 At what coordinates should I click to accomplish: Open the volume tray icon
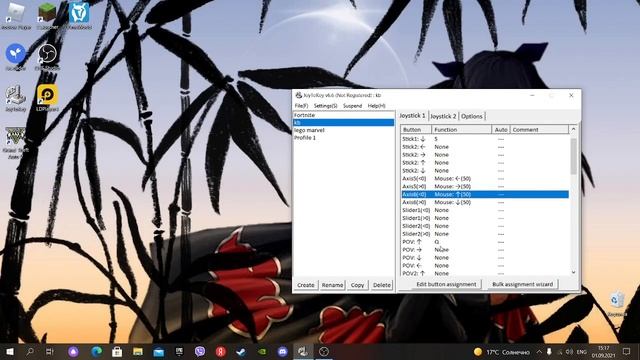click(569, 351)
